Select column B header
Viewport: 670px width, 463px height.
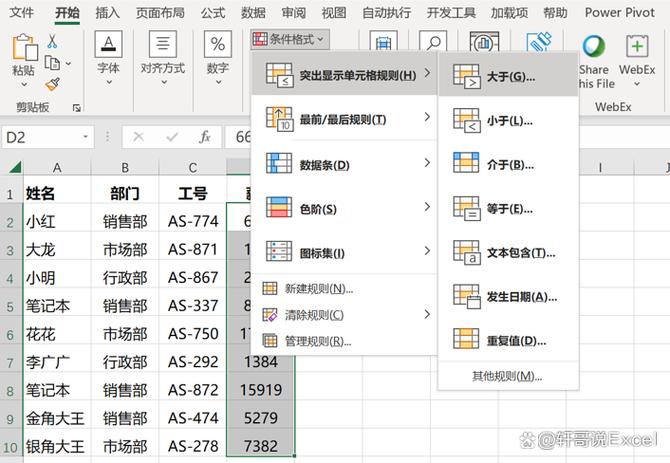125,167
